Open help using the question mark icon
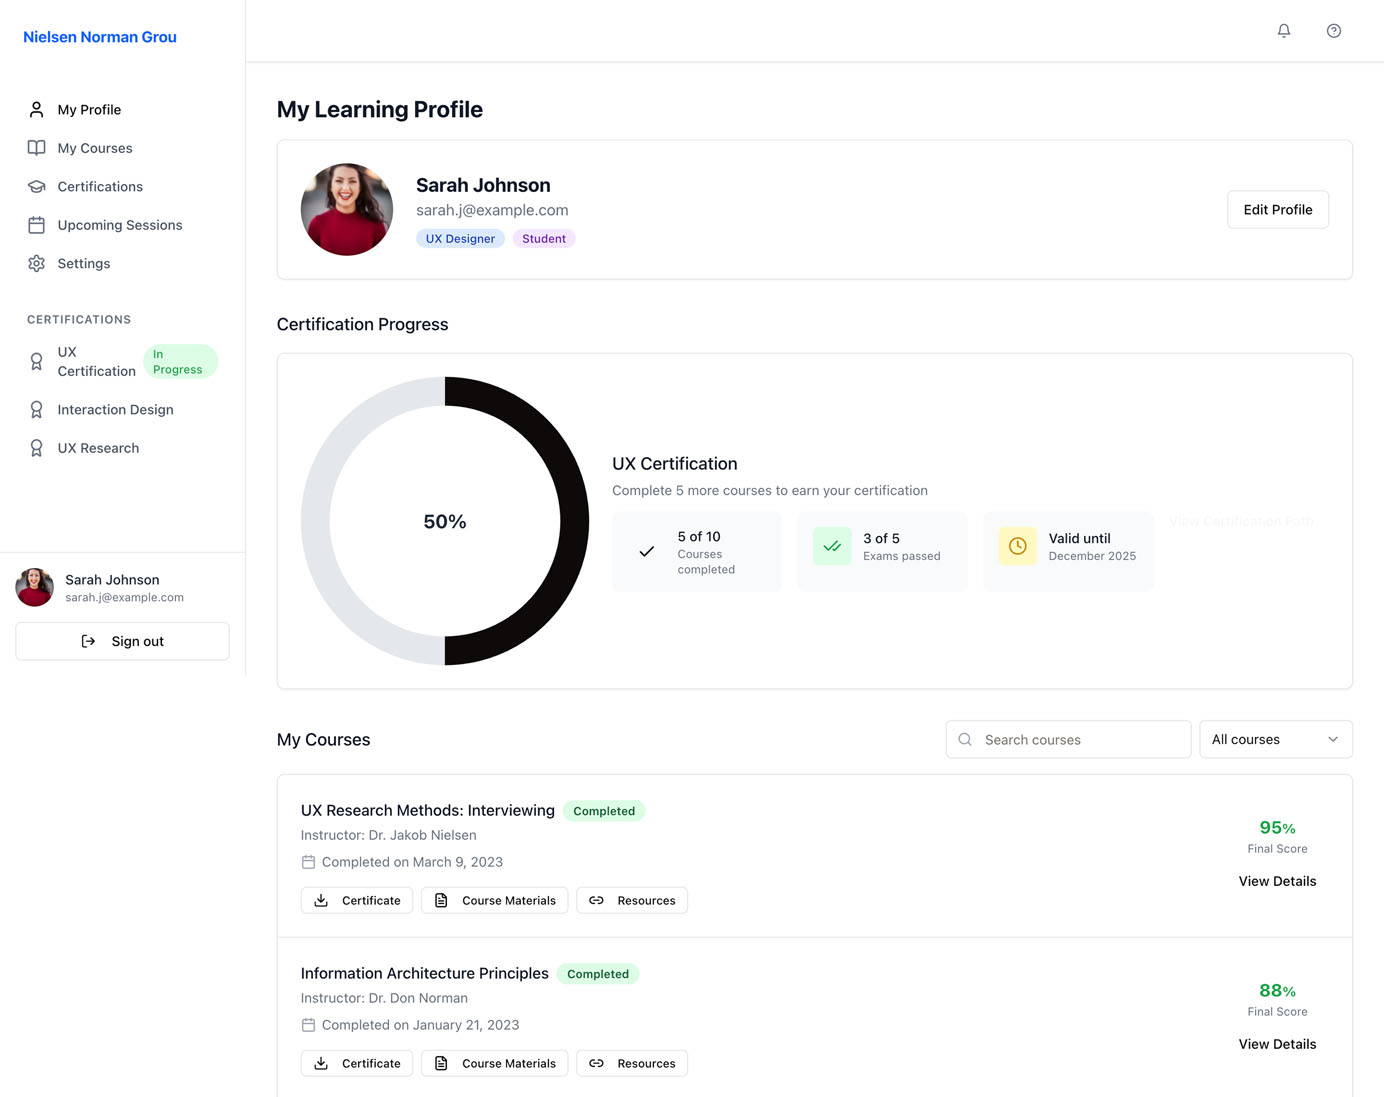Viewport: 1384px width, 1097px height. pos(1333,31)
